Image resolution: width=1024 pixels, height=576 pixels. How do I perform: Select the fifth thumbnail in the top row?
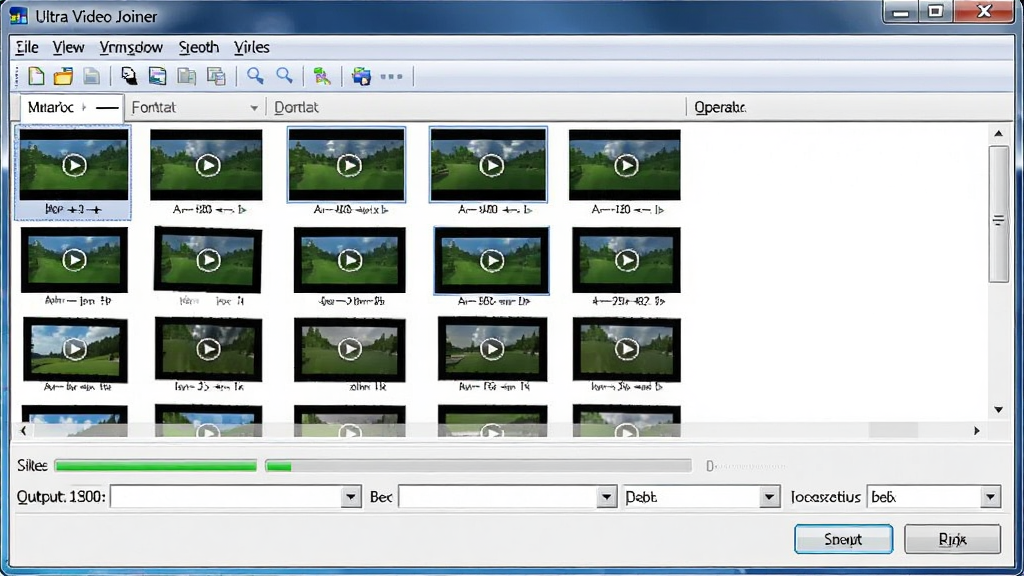(x=625, y=165)
